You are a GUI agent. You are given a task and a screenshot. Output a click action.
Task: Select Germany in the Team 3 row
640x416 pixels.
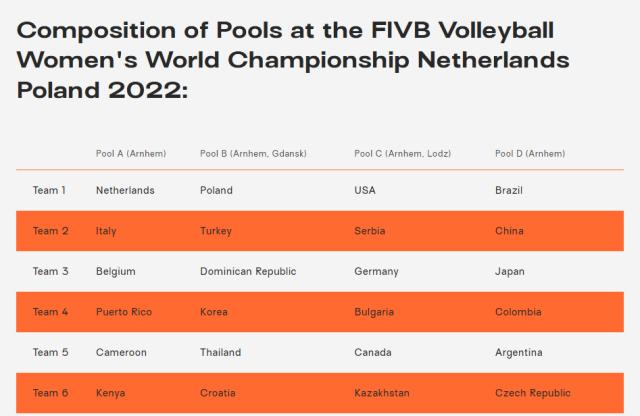click(x=376, y=271)
